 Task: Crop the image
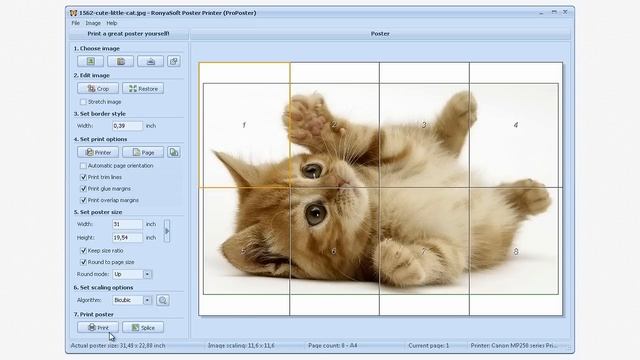pyautogui.click(x=98, y=89)
